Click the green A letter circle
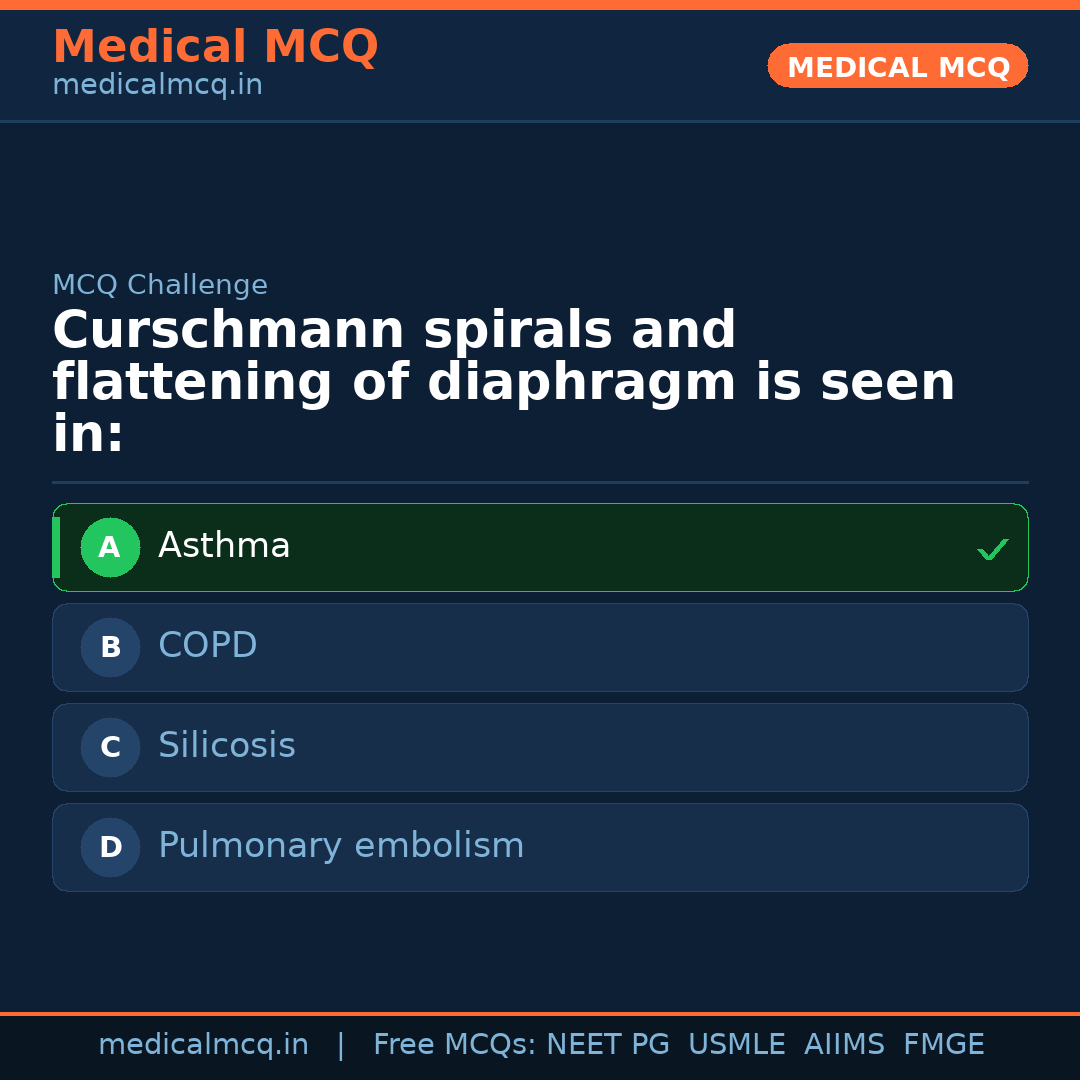1080x1080 pixels. coord(110,548)
